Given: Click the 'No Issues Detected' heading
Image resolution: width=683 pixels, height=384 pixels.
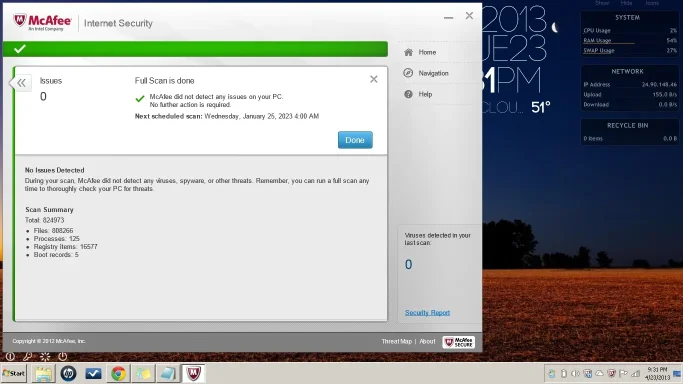Looking at the screenshot, I should pos(54,170).
